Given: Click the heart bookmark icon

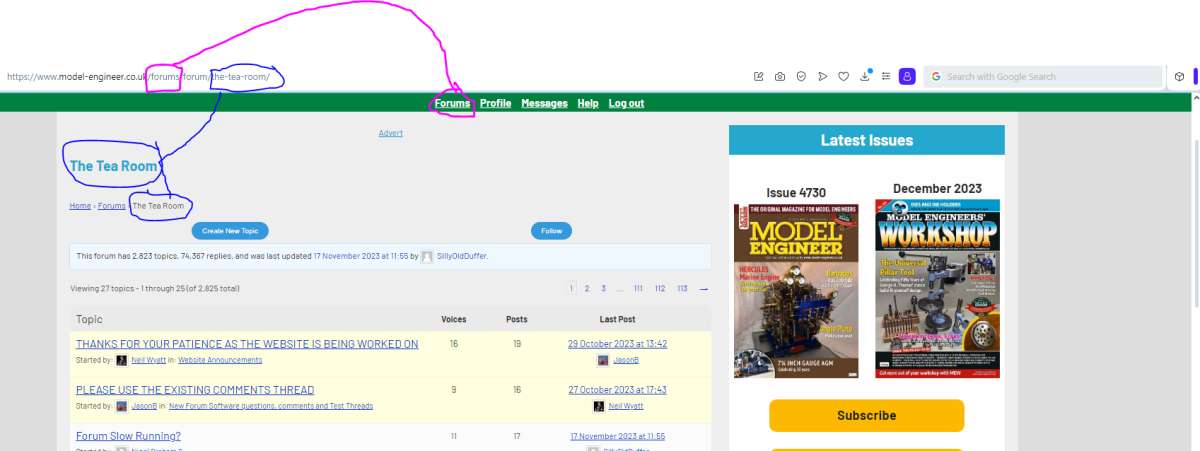Looking at the screenshot, I should (844, 76).
